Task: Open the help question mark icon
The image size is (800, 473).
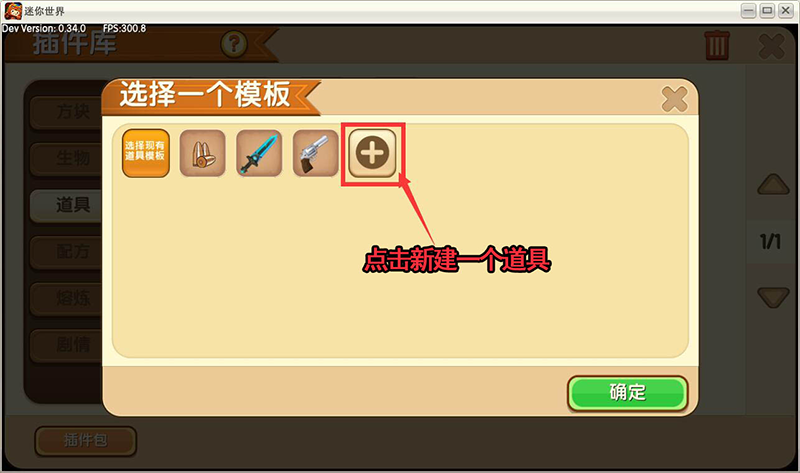Action: click(234, 44)
